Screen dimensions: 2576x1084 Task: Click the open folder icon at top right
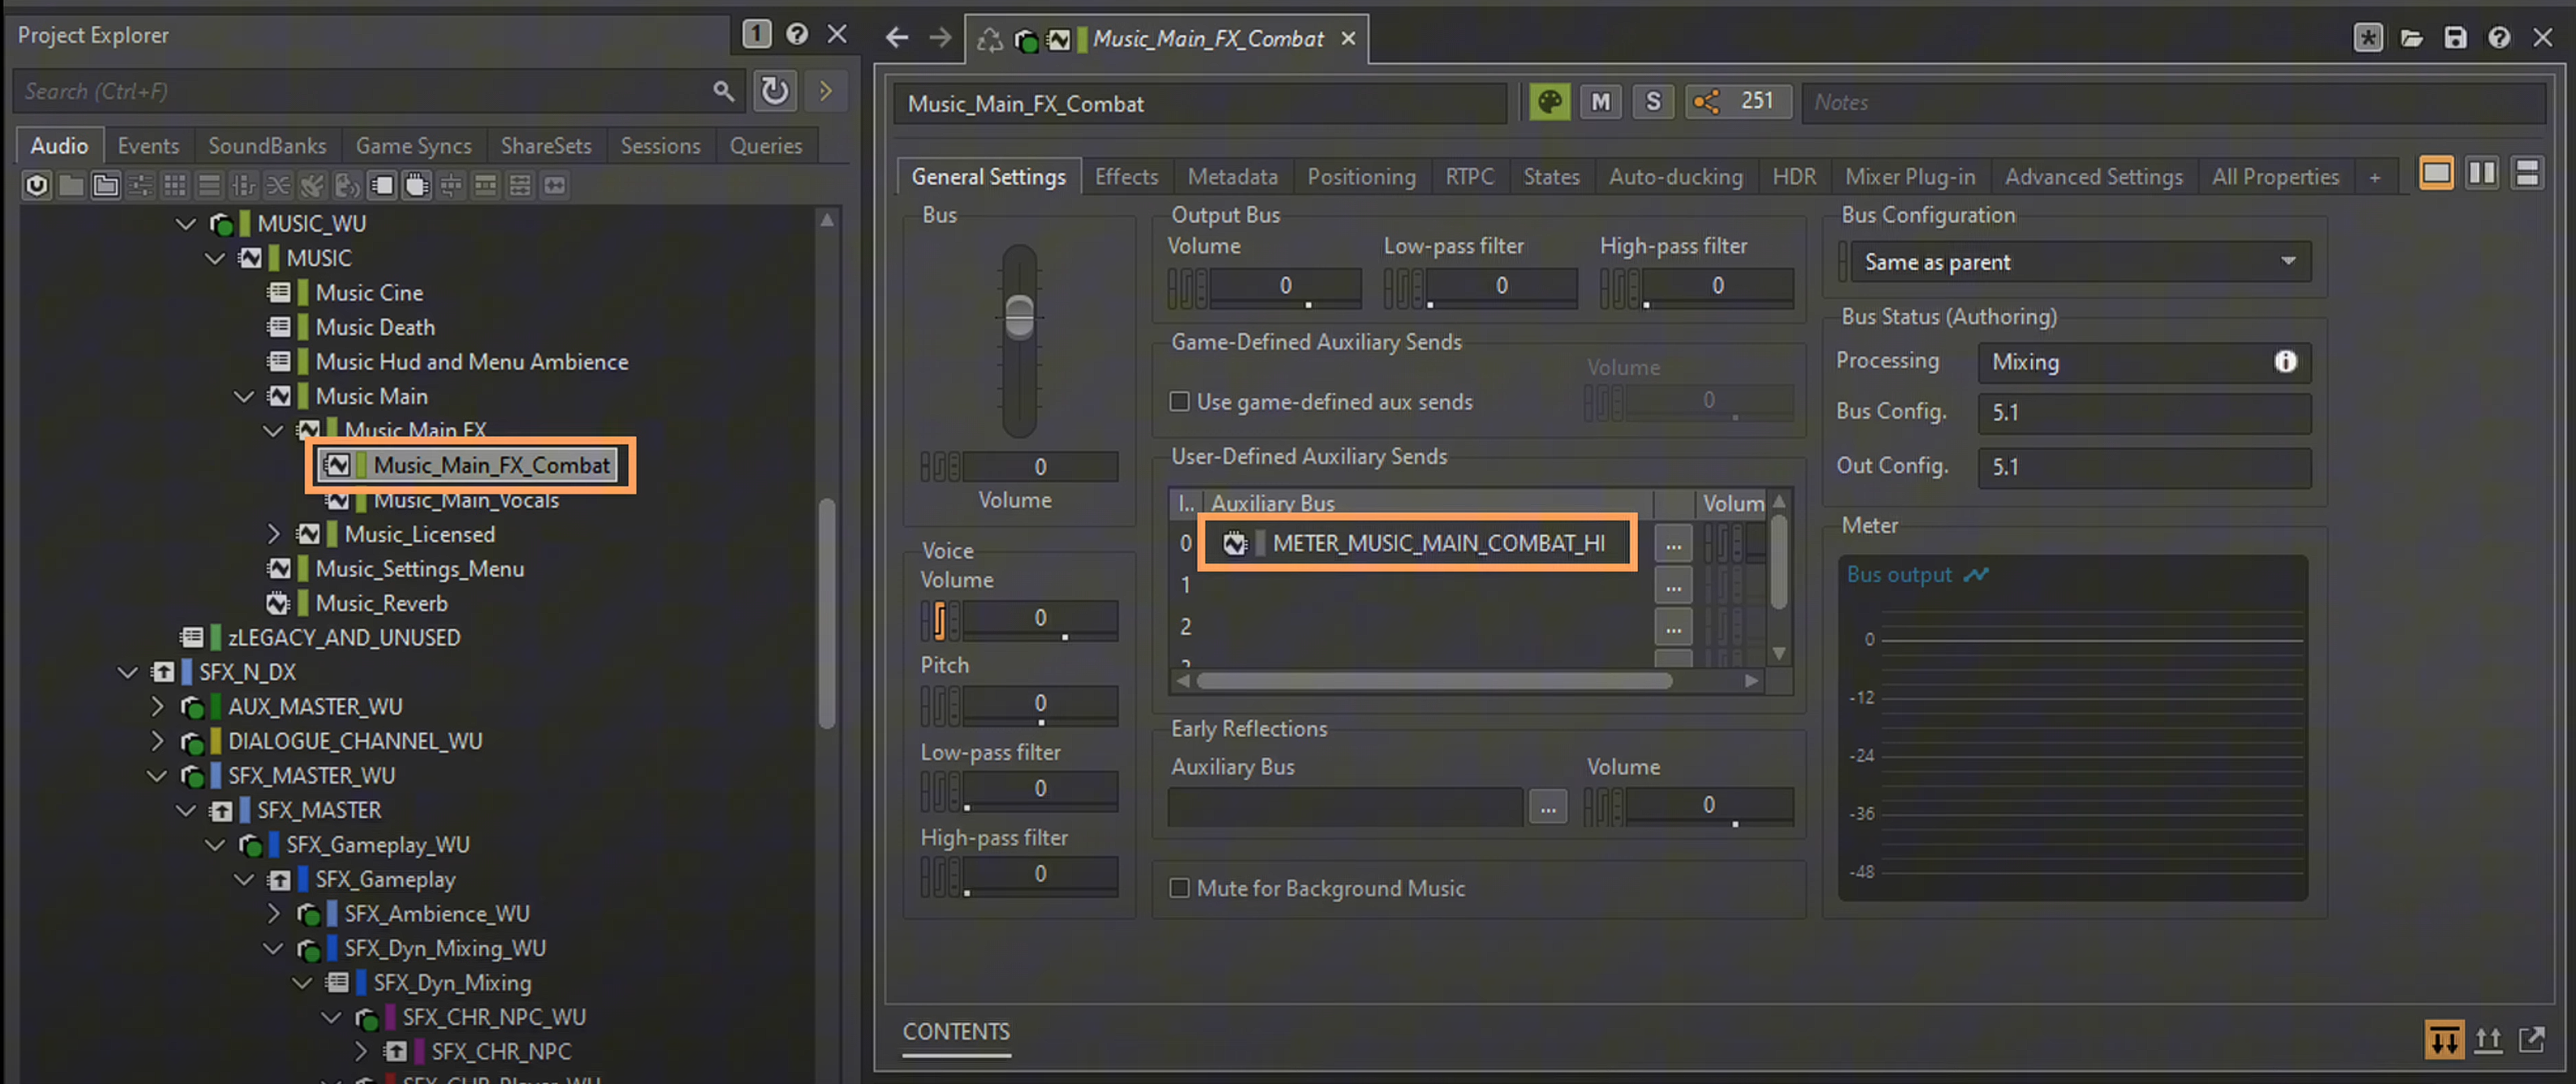(x=2411, y=38)
